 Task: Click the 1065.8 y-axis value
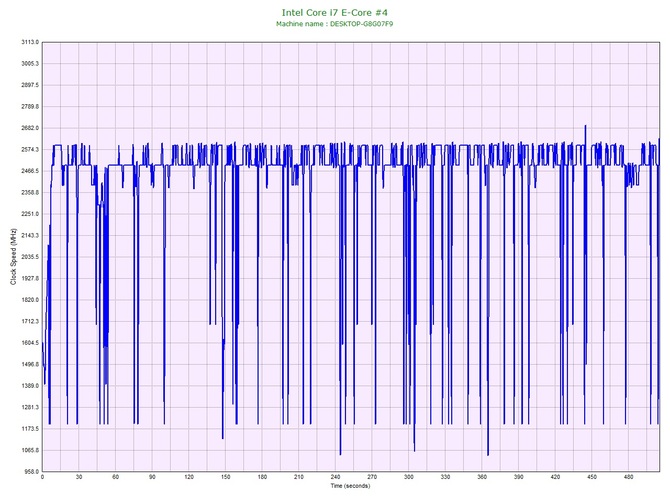pyautogui.click(x=30, y=450)
